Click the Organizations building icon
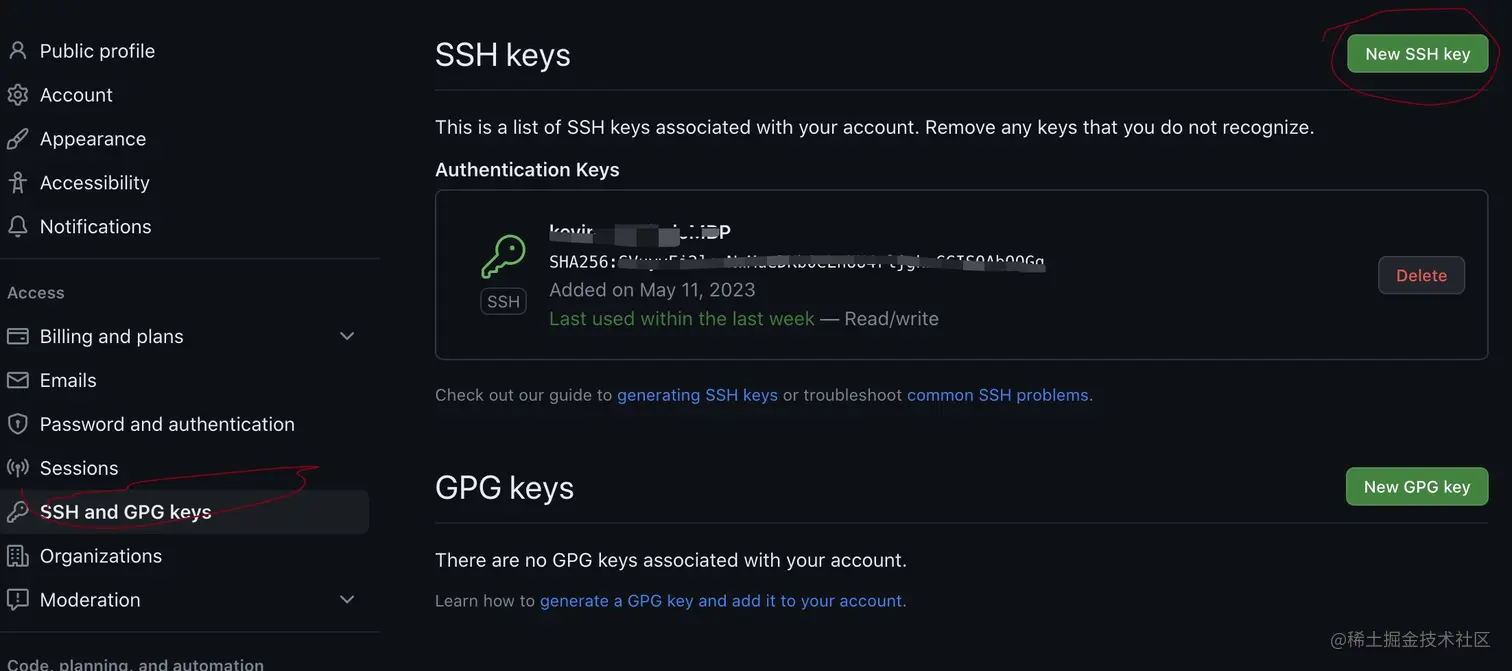Screen dimensions: 1512x671 pyautogui.click(x=17, y=555)
